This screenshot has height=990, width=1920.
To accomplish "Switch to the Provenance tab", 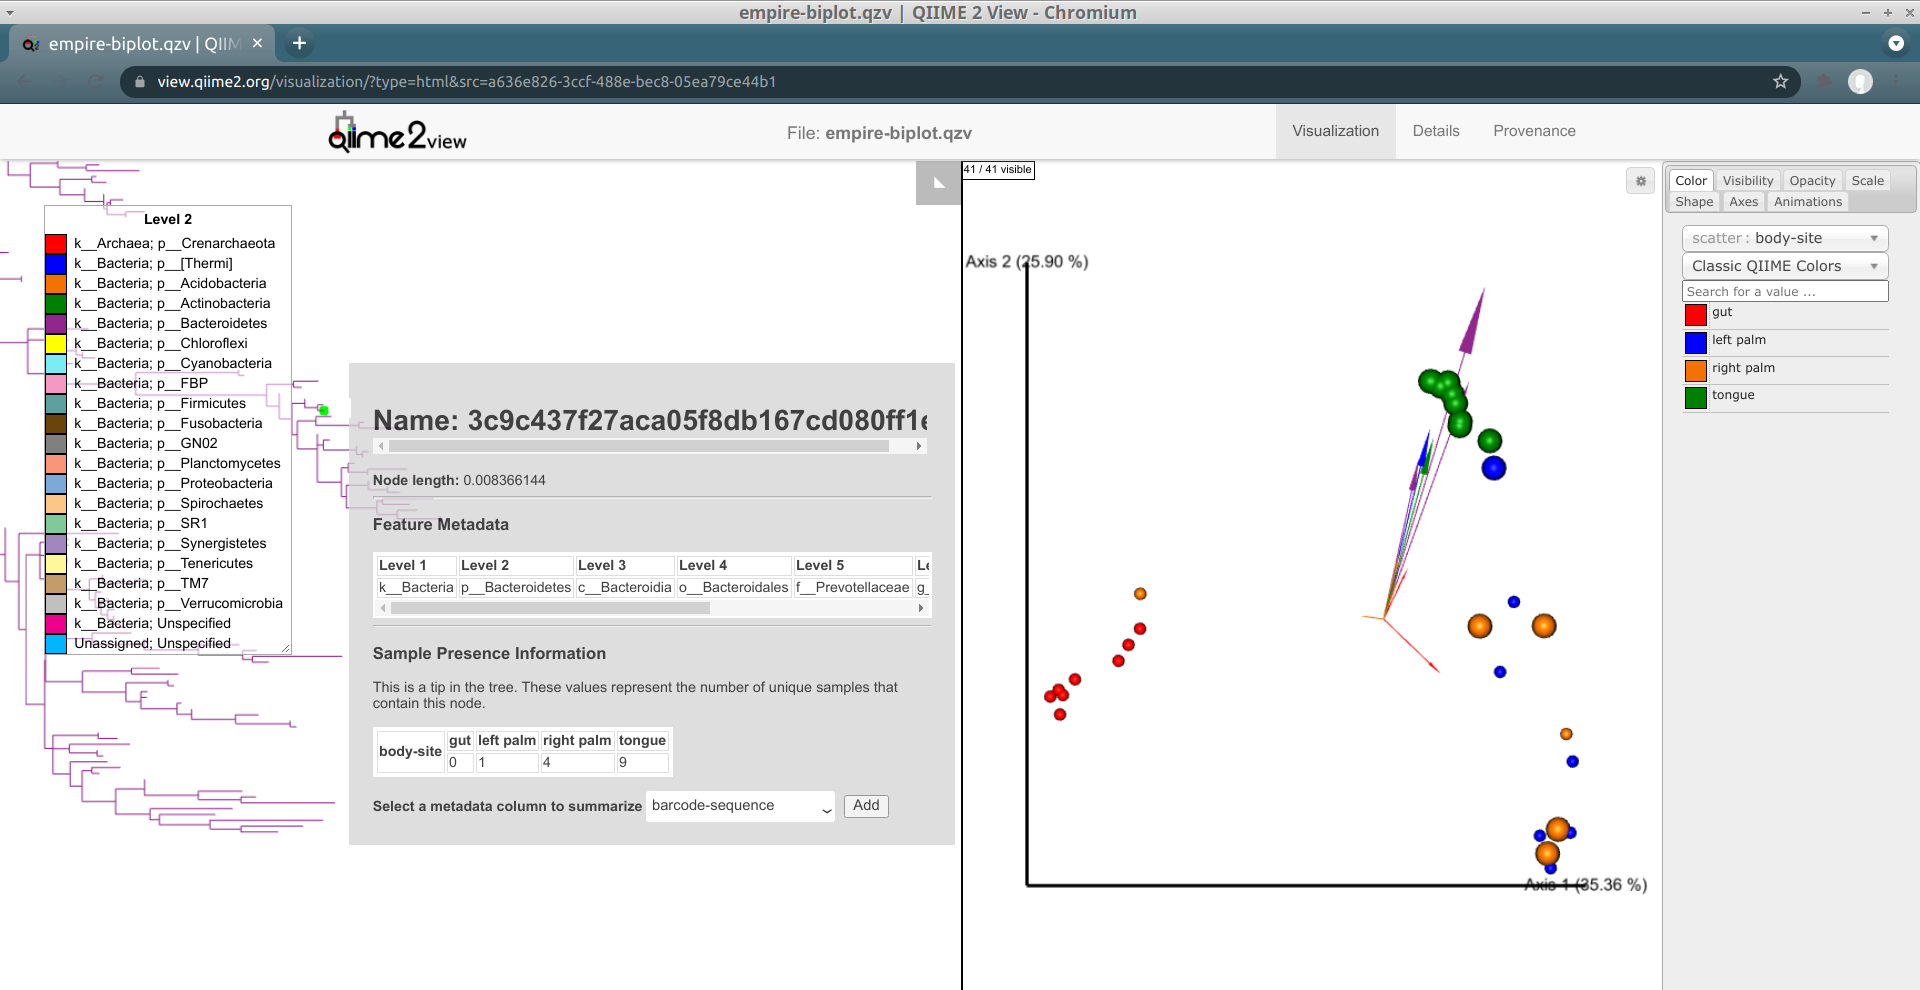I will 1534,131.
